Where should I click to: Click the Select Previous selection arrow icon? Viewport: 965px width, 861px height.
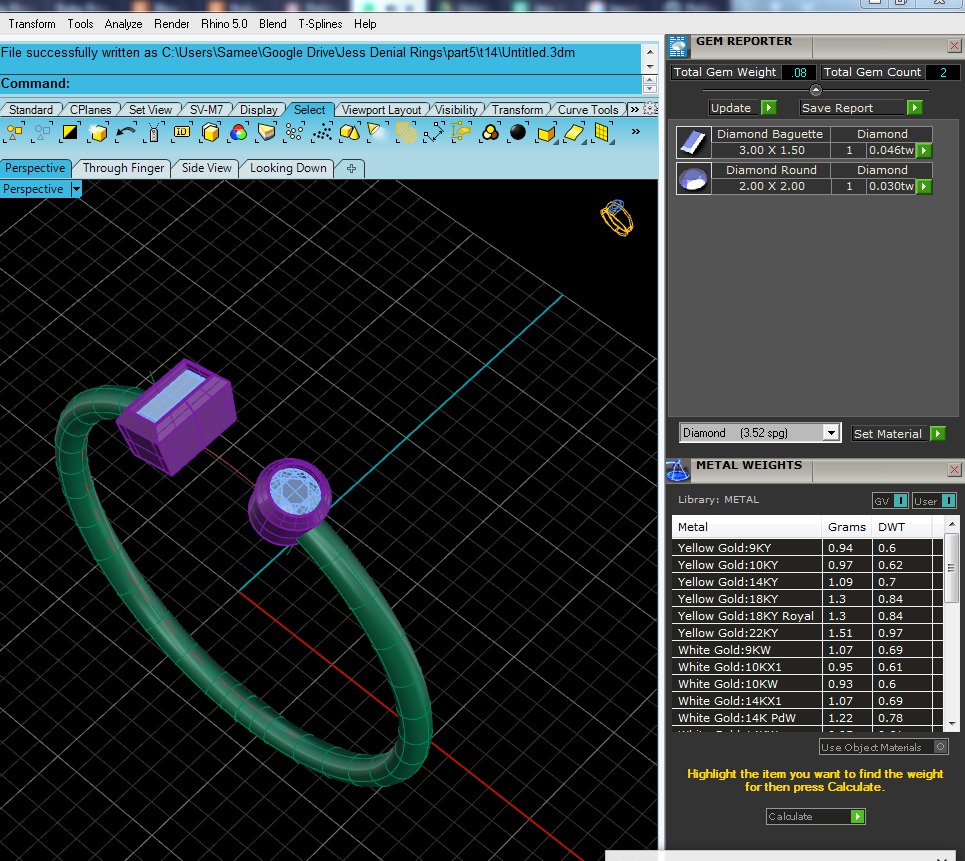[126, 132]
